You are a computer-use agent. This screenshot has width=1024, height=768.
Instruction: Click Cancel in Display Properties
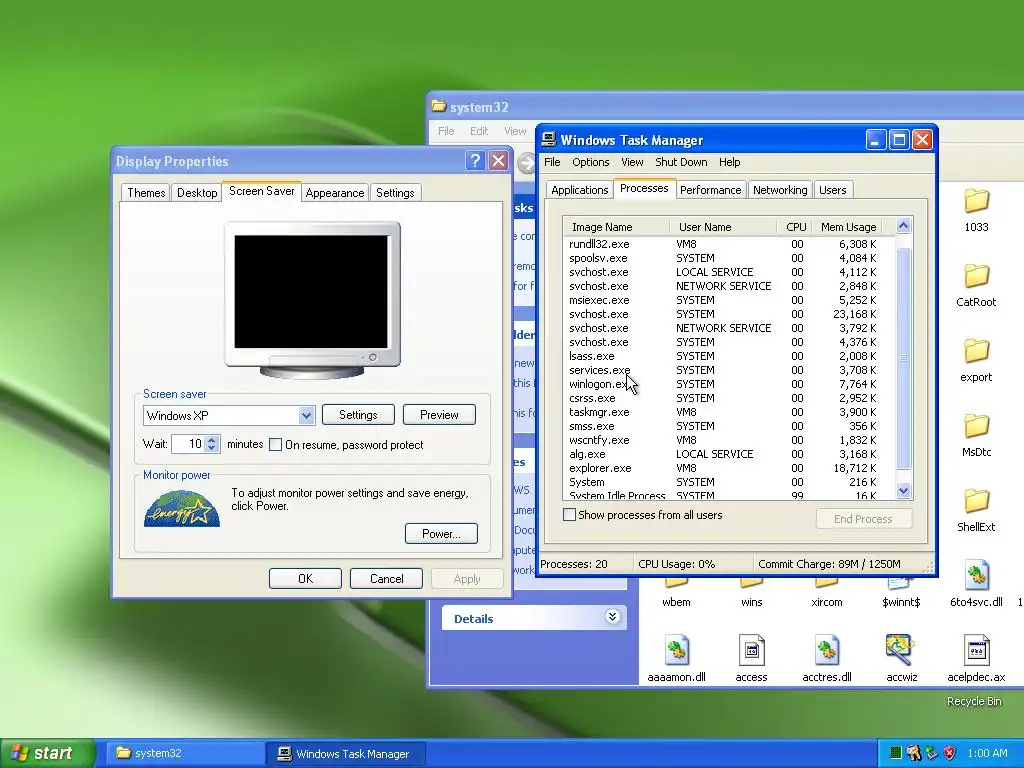[x=386, y=579]
